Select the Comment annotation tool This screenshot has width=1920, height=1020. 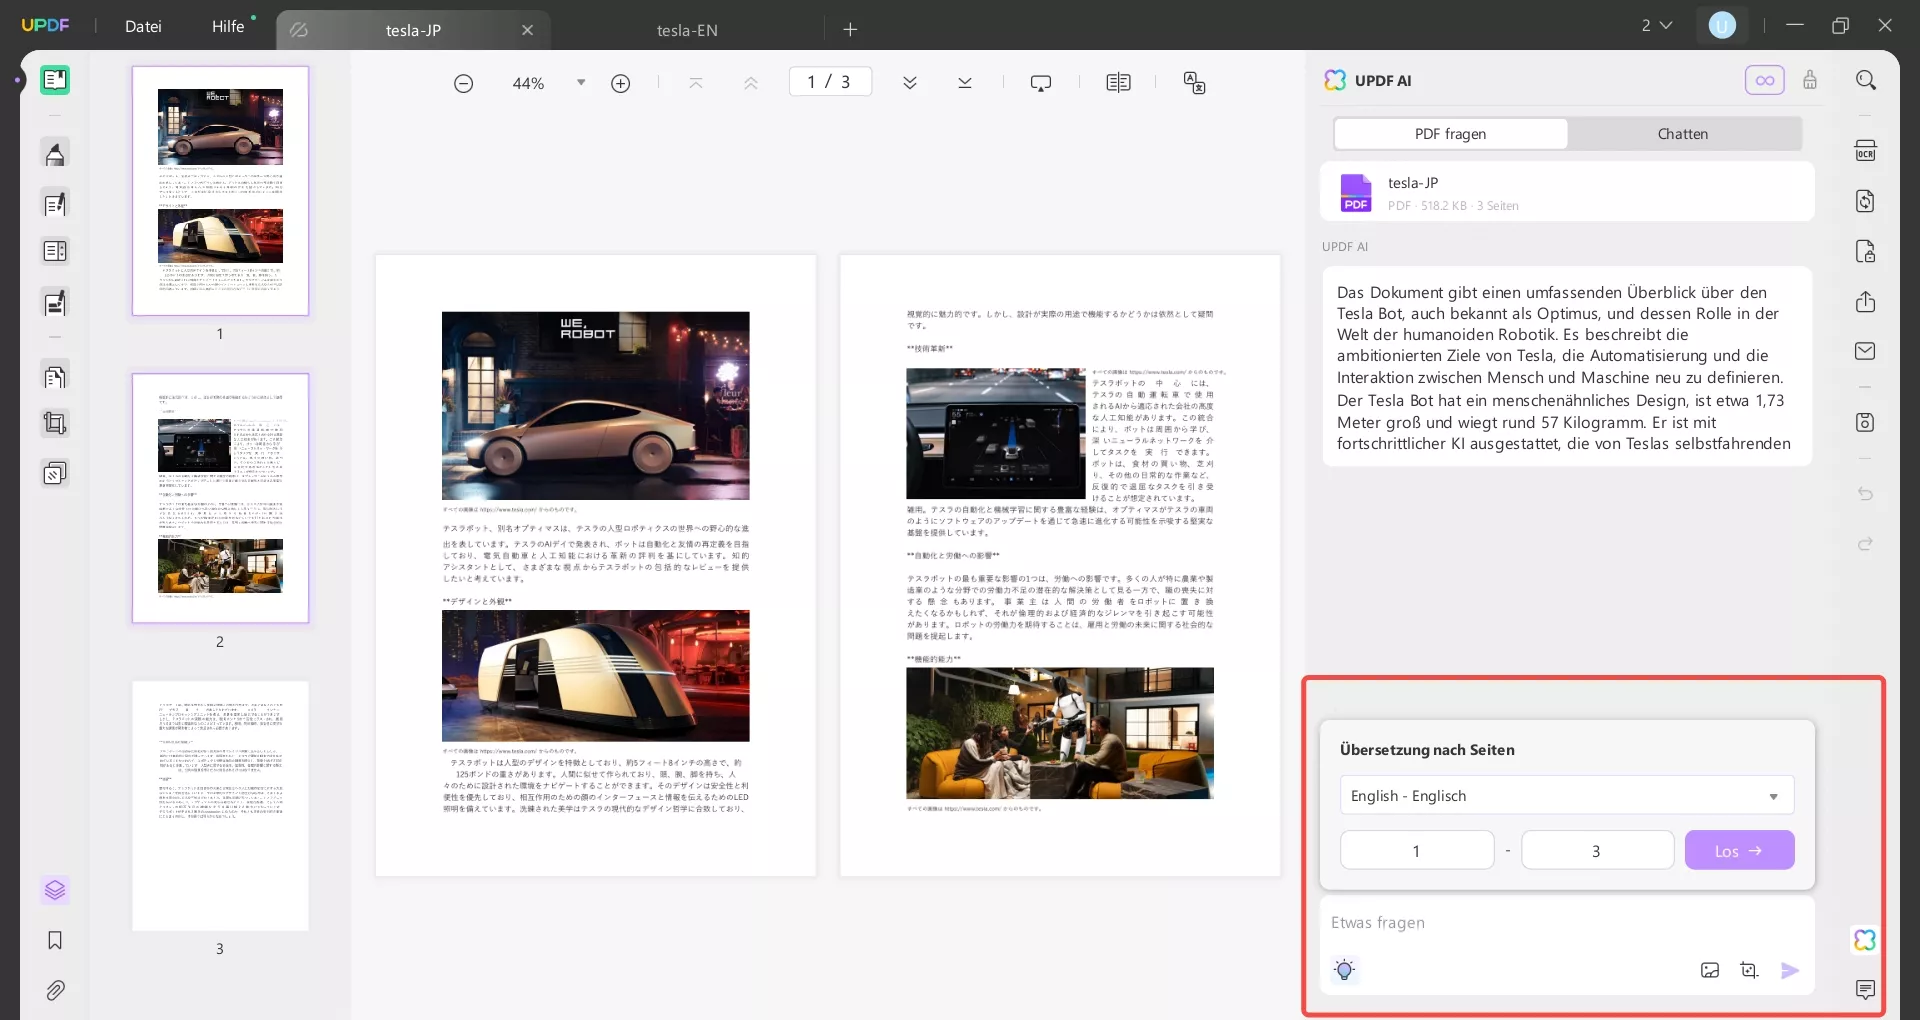tap(55, 153)
